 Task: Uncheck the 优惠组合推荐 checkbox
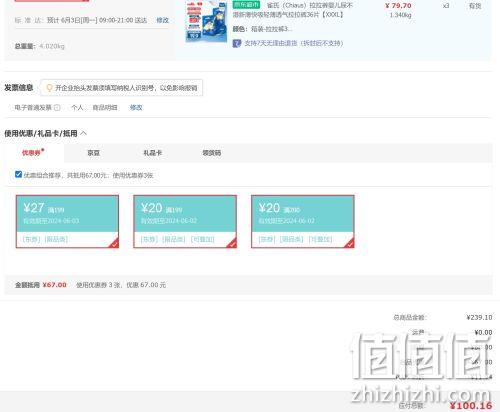click(18, 174)
